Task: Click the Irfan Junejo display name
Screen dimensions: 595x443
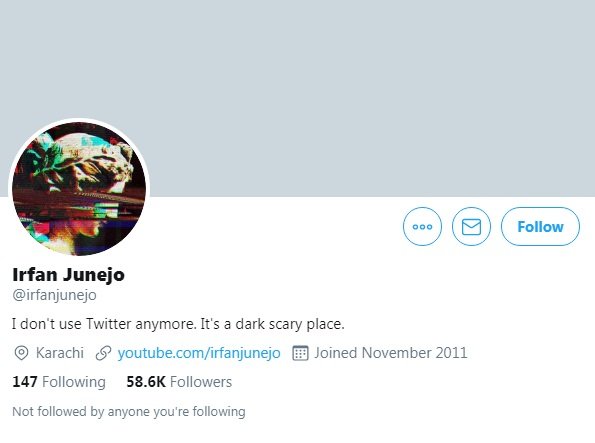Action: tap(68, 275)
